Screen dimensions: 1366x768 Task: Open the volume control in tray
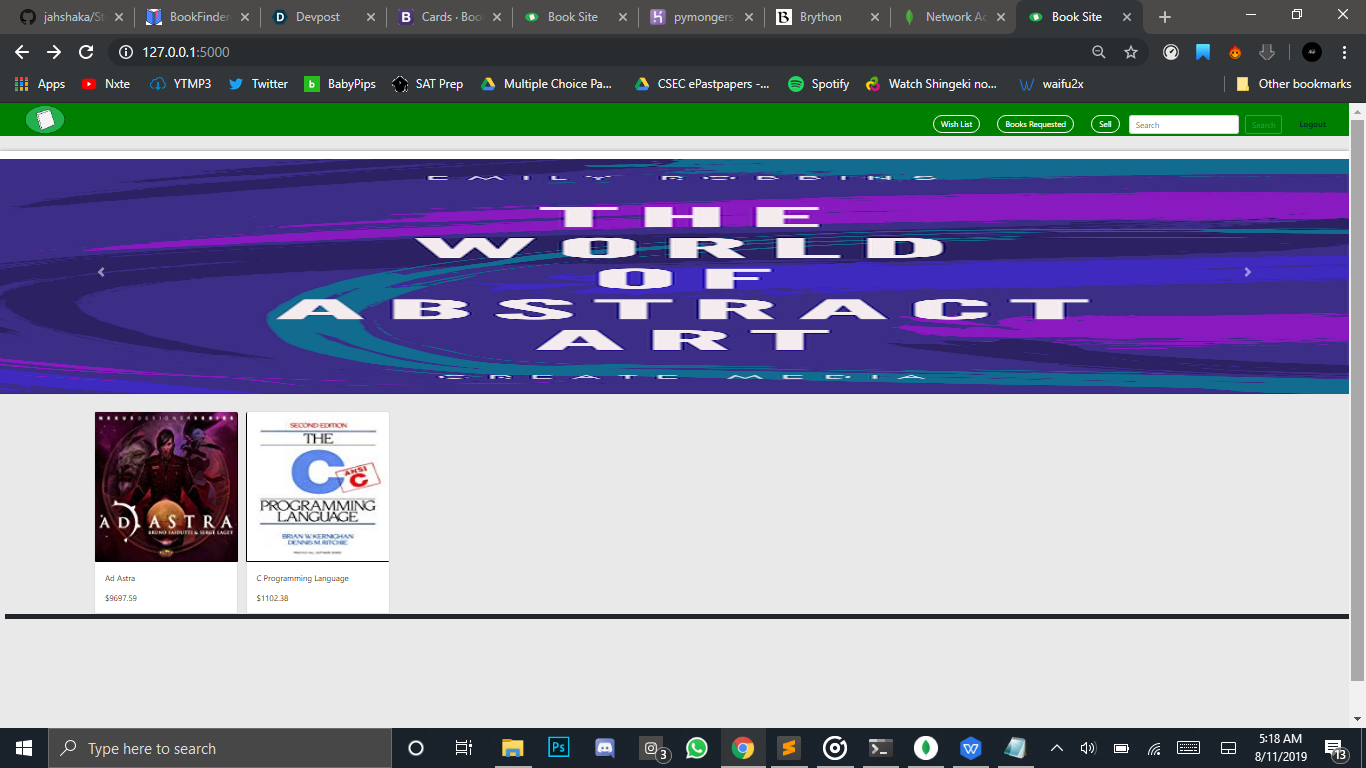coord(1089,748)
